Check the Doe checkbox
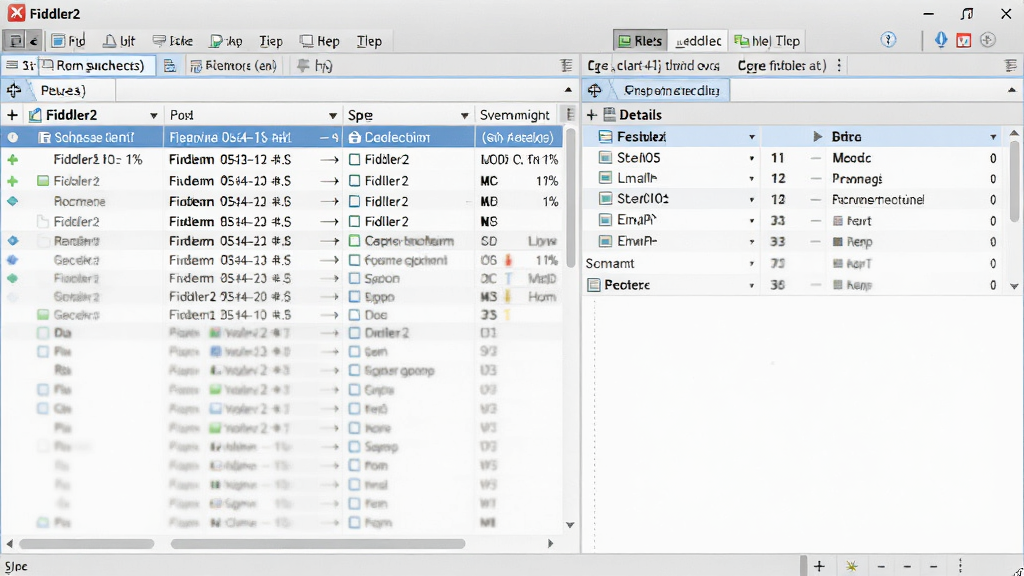The height and width of the screenshot is (576, 1024). [355, 315]
